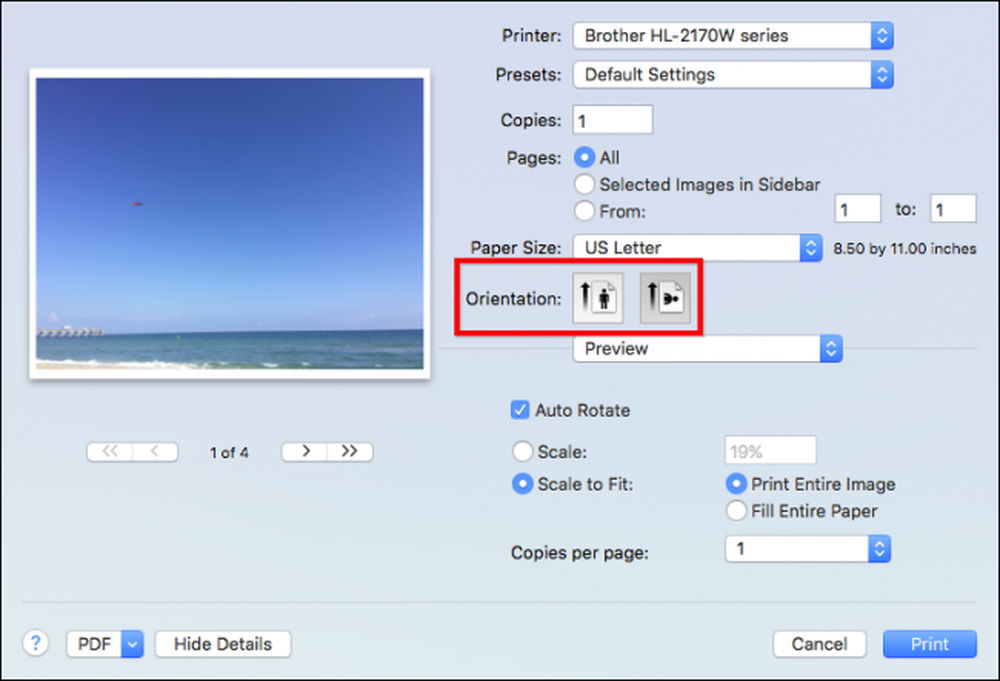1000x681 pixels.
Task: Select the Scale radio button
Action: (522, 451)
